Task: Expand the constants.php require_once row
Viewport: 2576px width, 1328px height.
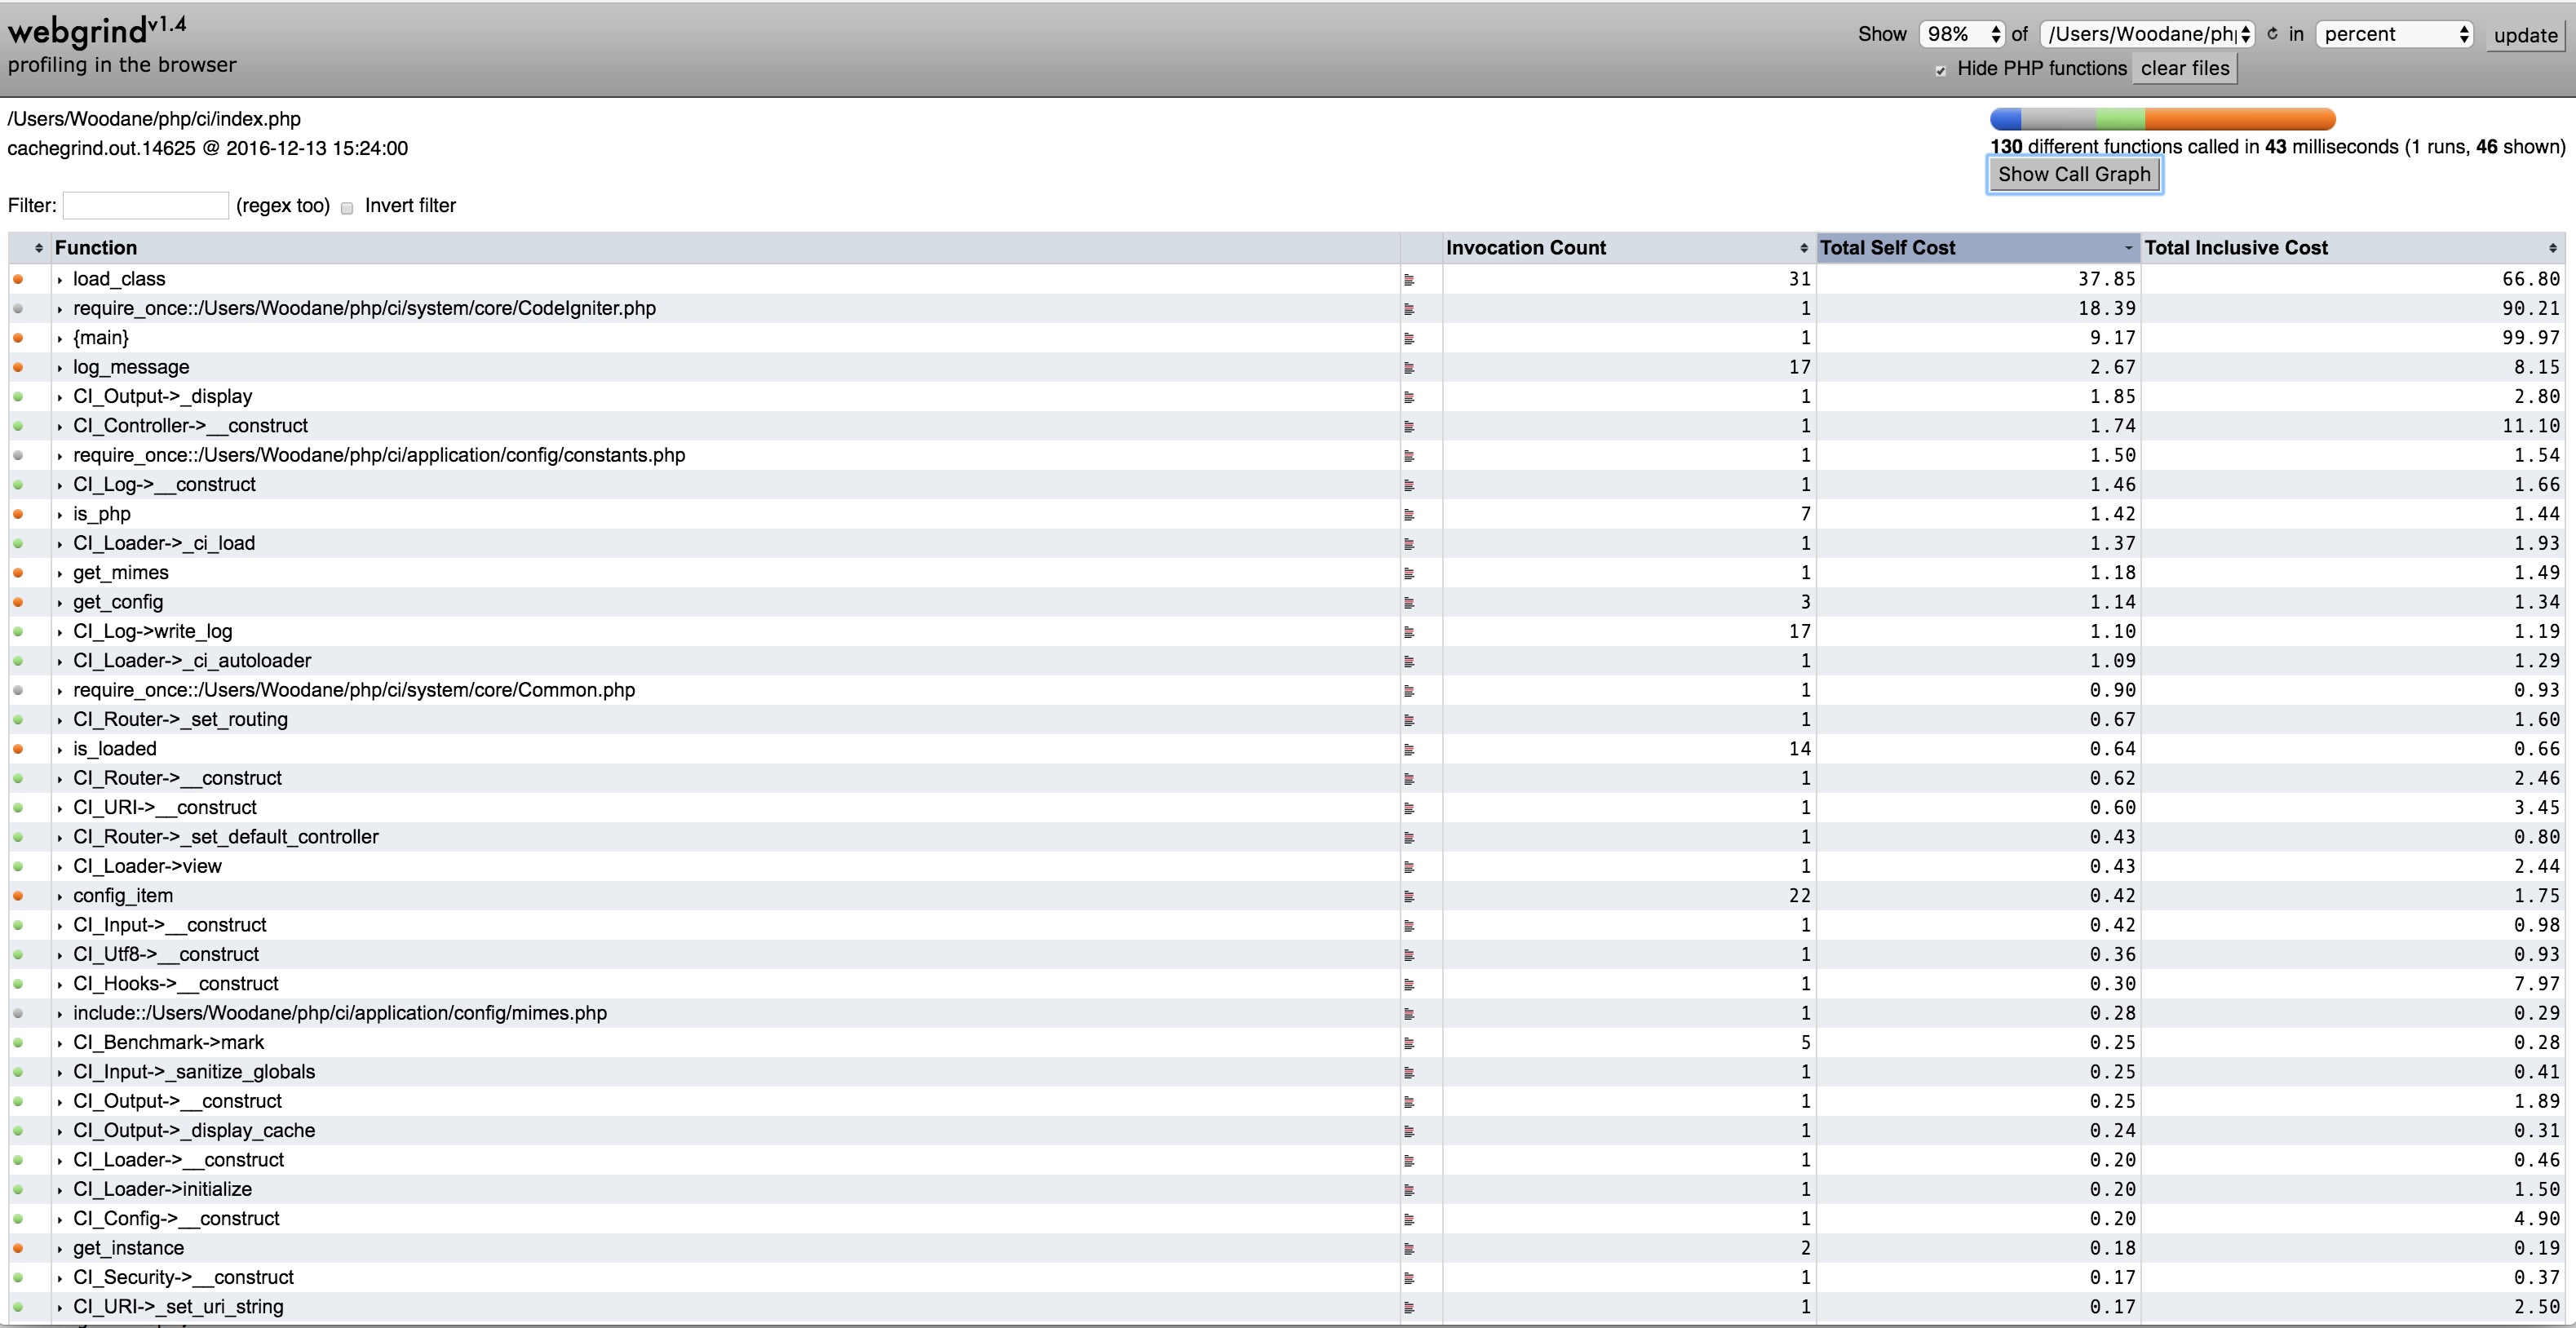Action: tap(60, 456)
